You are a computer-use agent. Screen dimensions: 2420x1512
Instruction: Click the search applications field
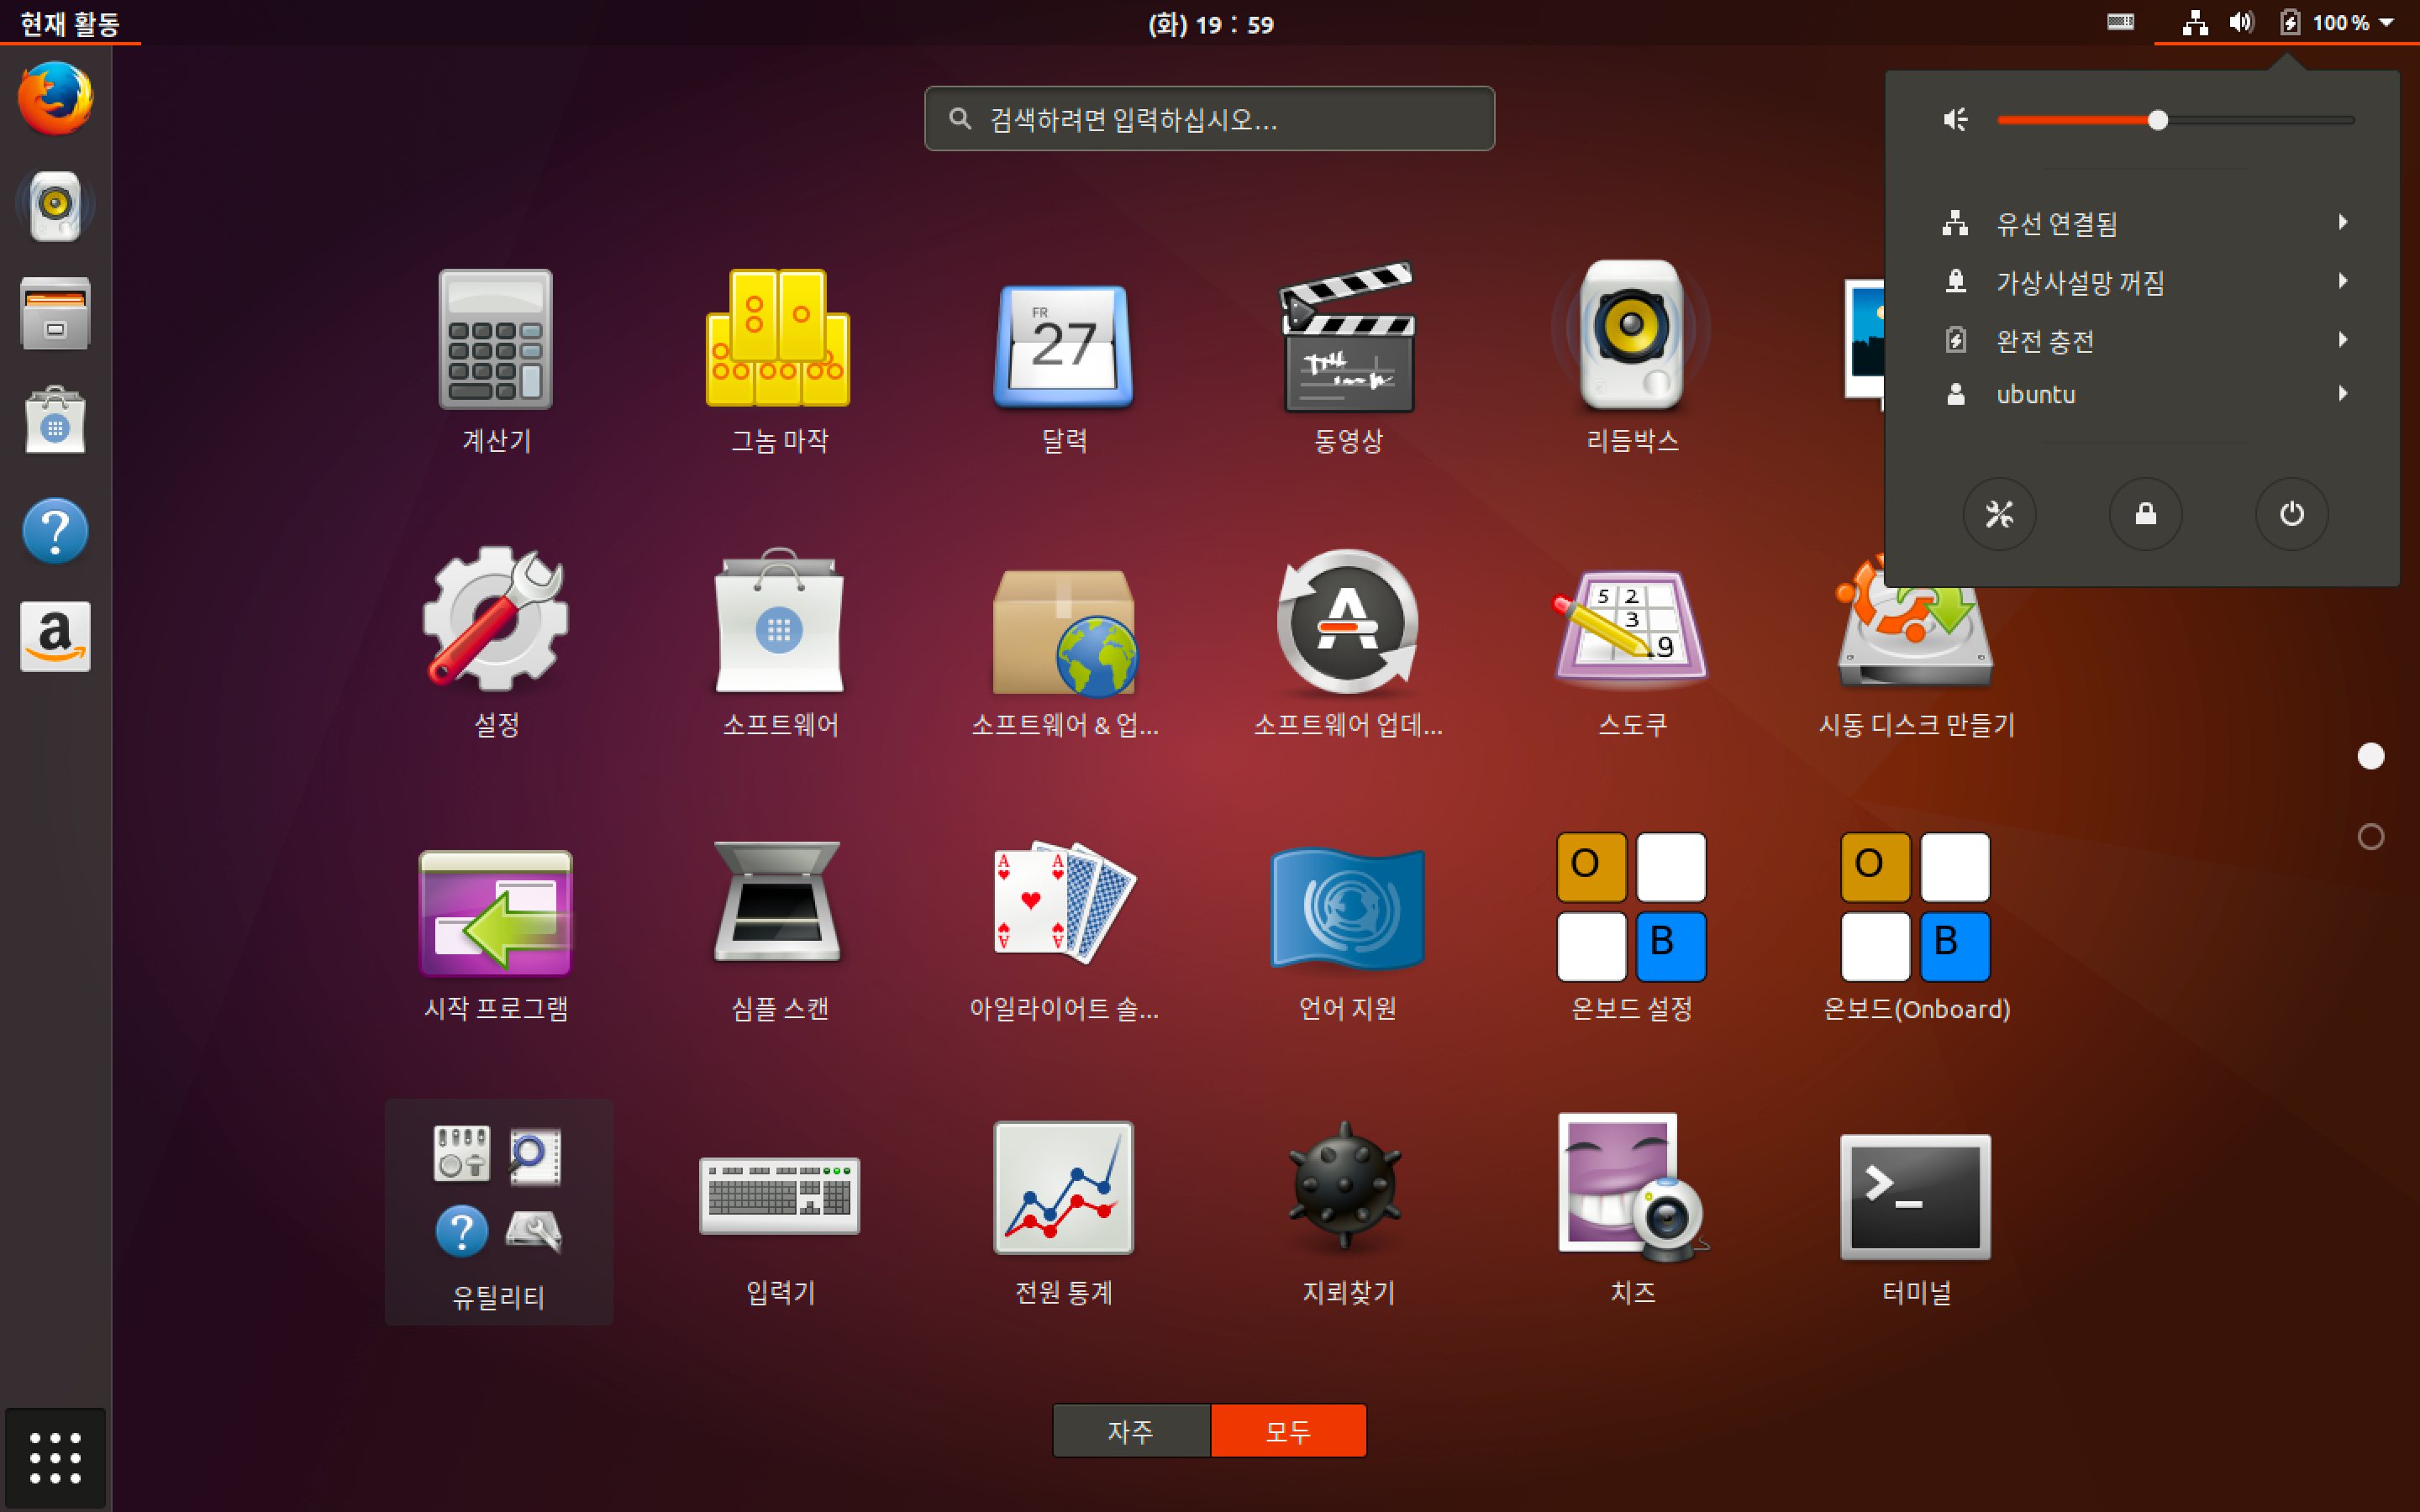1209,119
